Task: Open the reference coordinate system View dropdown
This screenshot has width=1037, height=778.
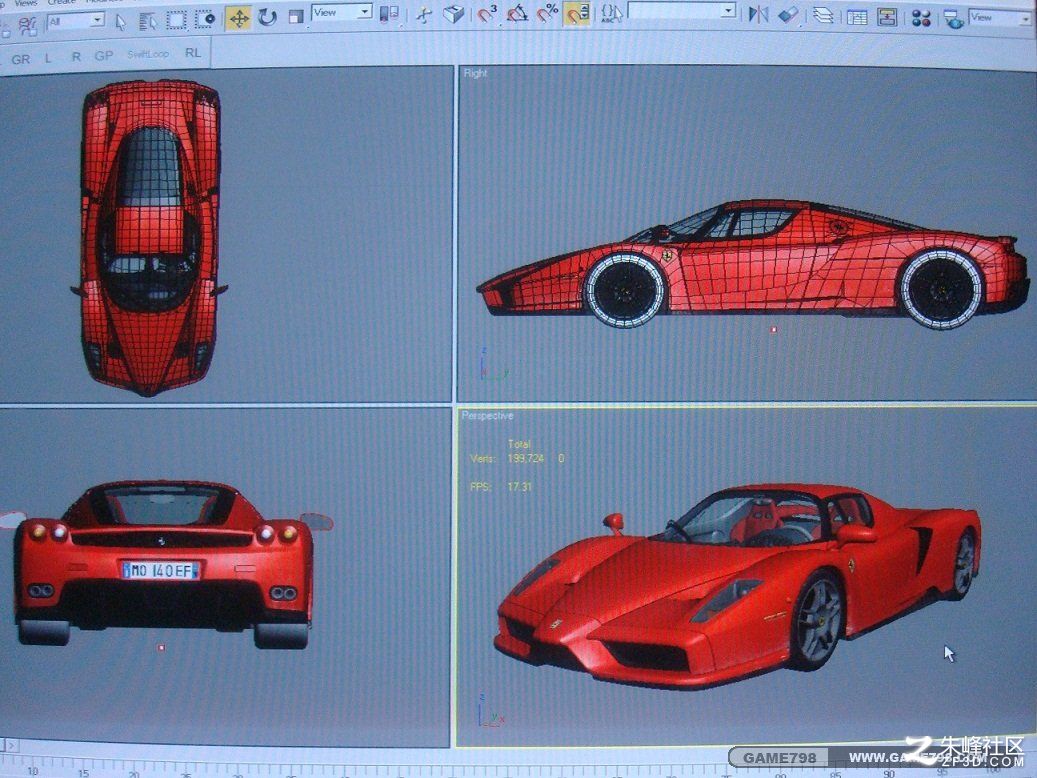Action: pyautogui.click(x=342, y=13)
